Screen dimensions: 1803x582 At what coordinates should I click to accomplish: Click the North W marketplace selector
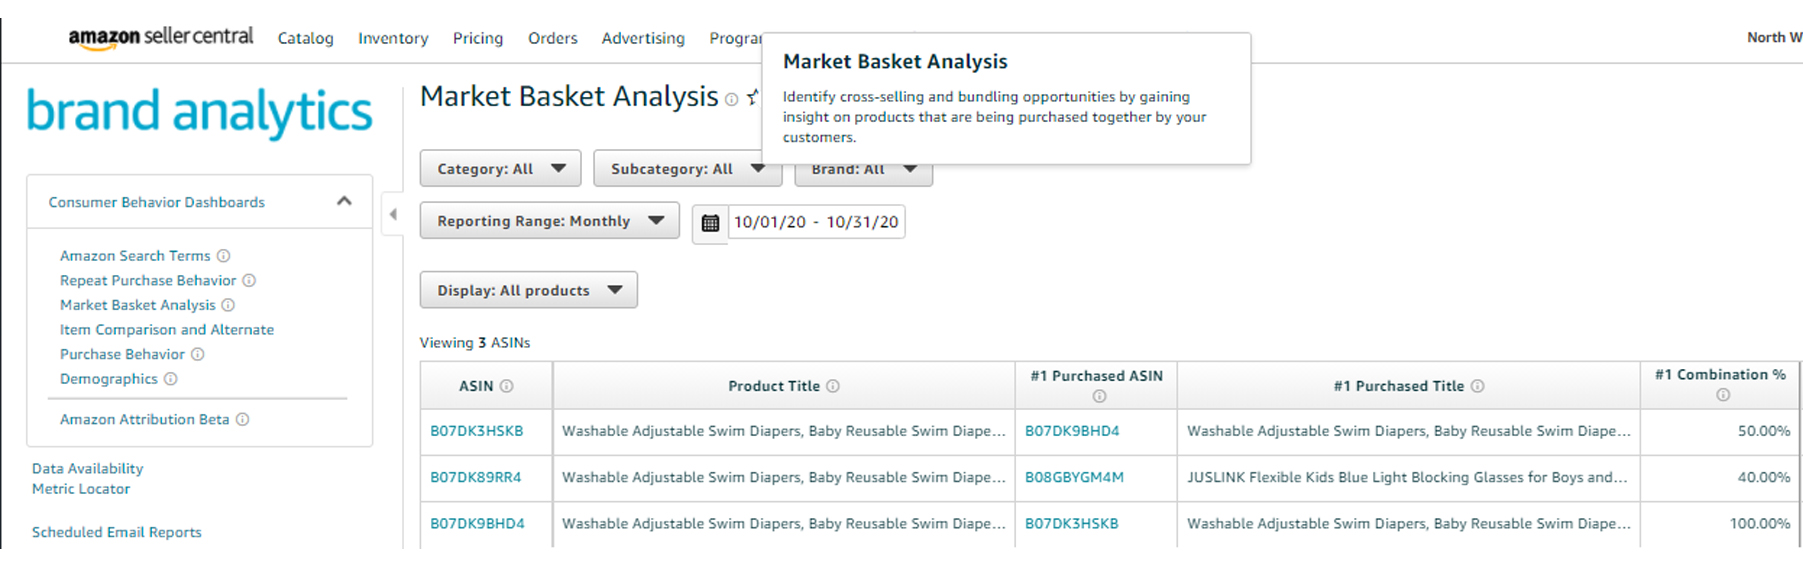pos(1774,37)
